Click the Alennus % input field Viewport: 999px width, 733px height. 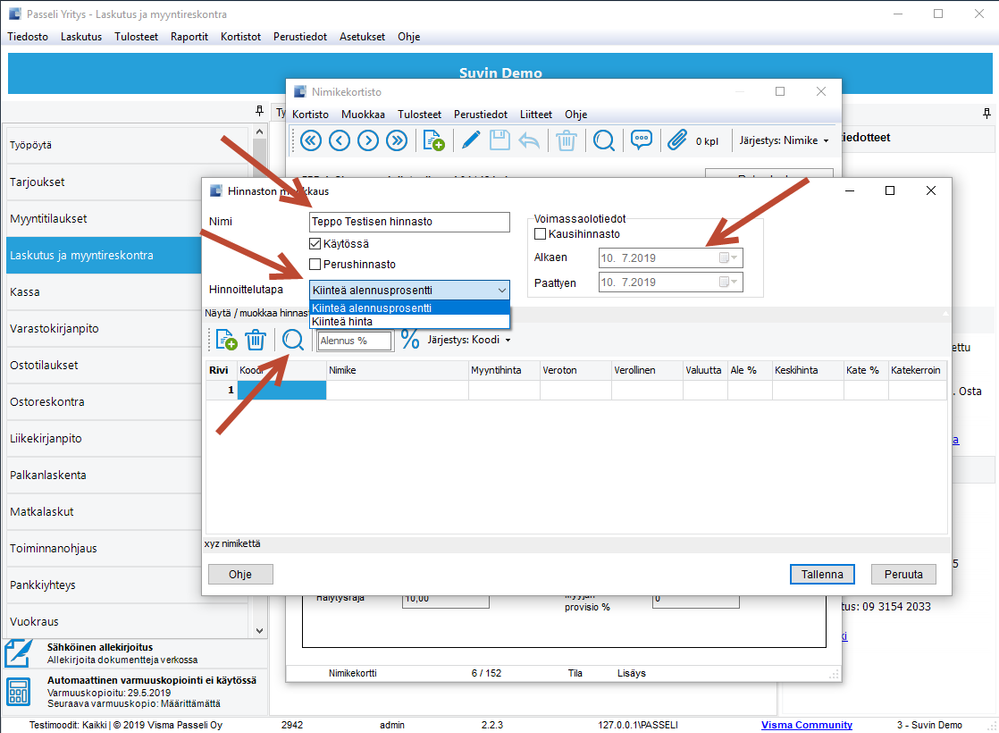pyautogui.click(x=354, y=341)
